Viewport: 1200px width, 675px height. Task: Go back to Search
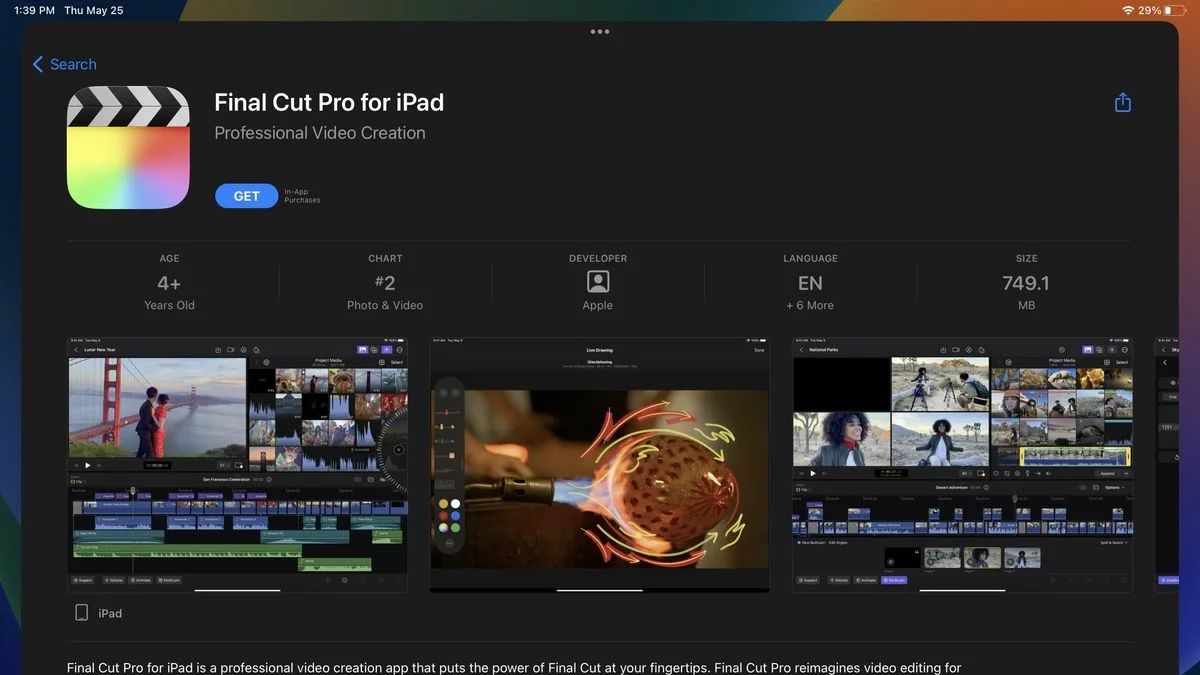click(x=65, y=64)
